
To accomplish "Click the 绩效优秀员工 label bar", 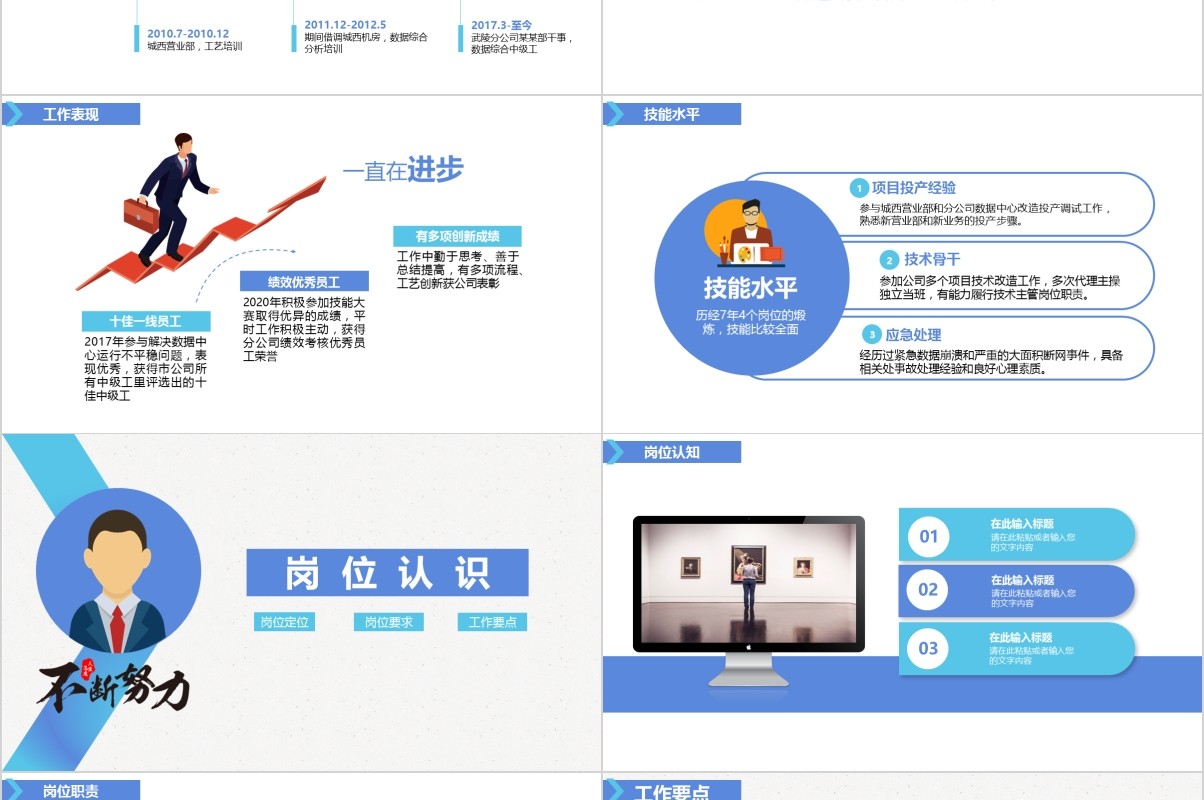I will pyautogui.click(x=304, y=282).
